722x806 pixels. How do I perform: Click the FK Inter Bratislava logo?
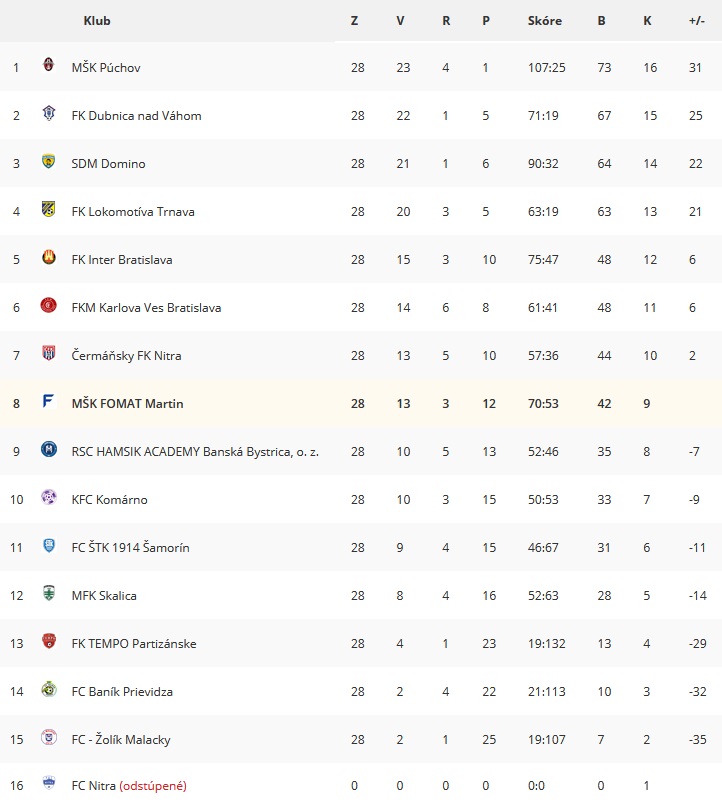coord(48,257)
